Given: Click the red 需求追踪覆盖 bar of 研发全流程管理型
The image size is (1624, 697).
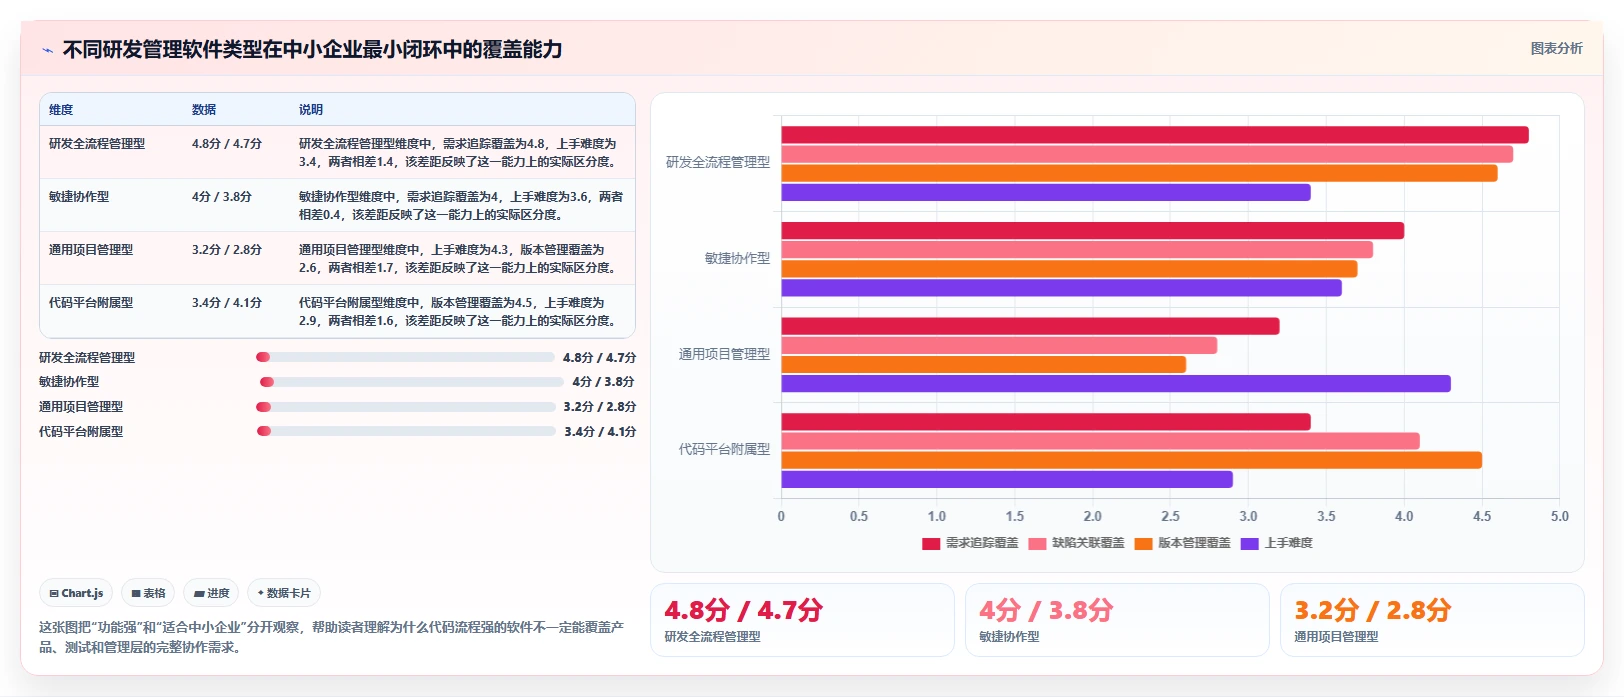Looking at the screenshot, I should click(1155, 135).
